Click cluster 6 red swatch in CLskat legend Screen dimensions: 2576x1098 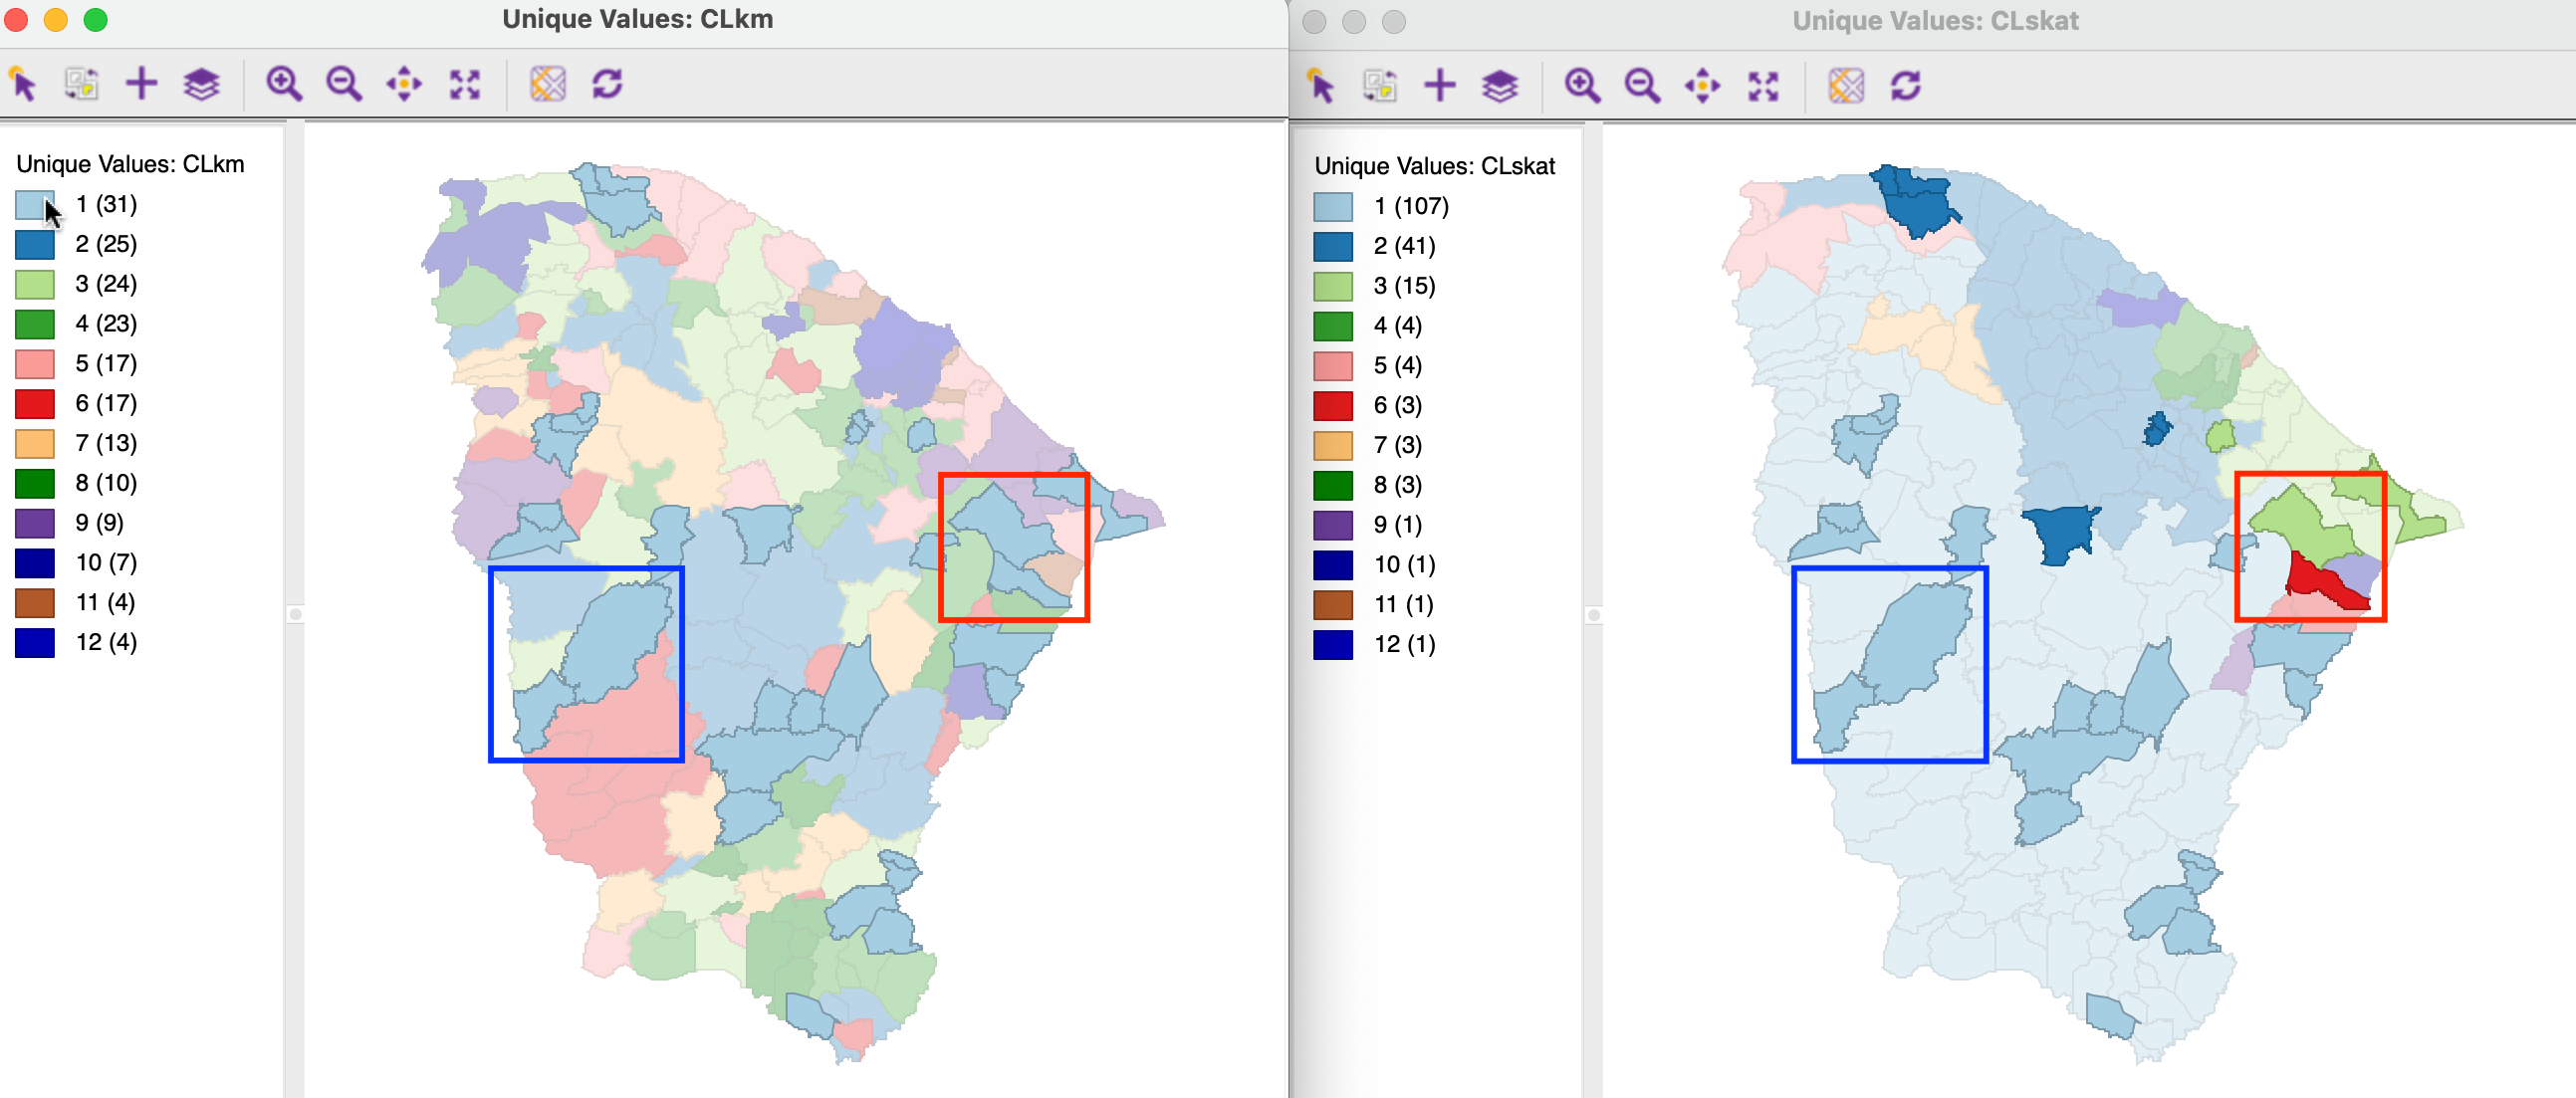1333,406
